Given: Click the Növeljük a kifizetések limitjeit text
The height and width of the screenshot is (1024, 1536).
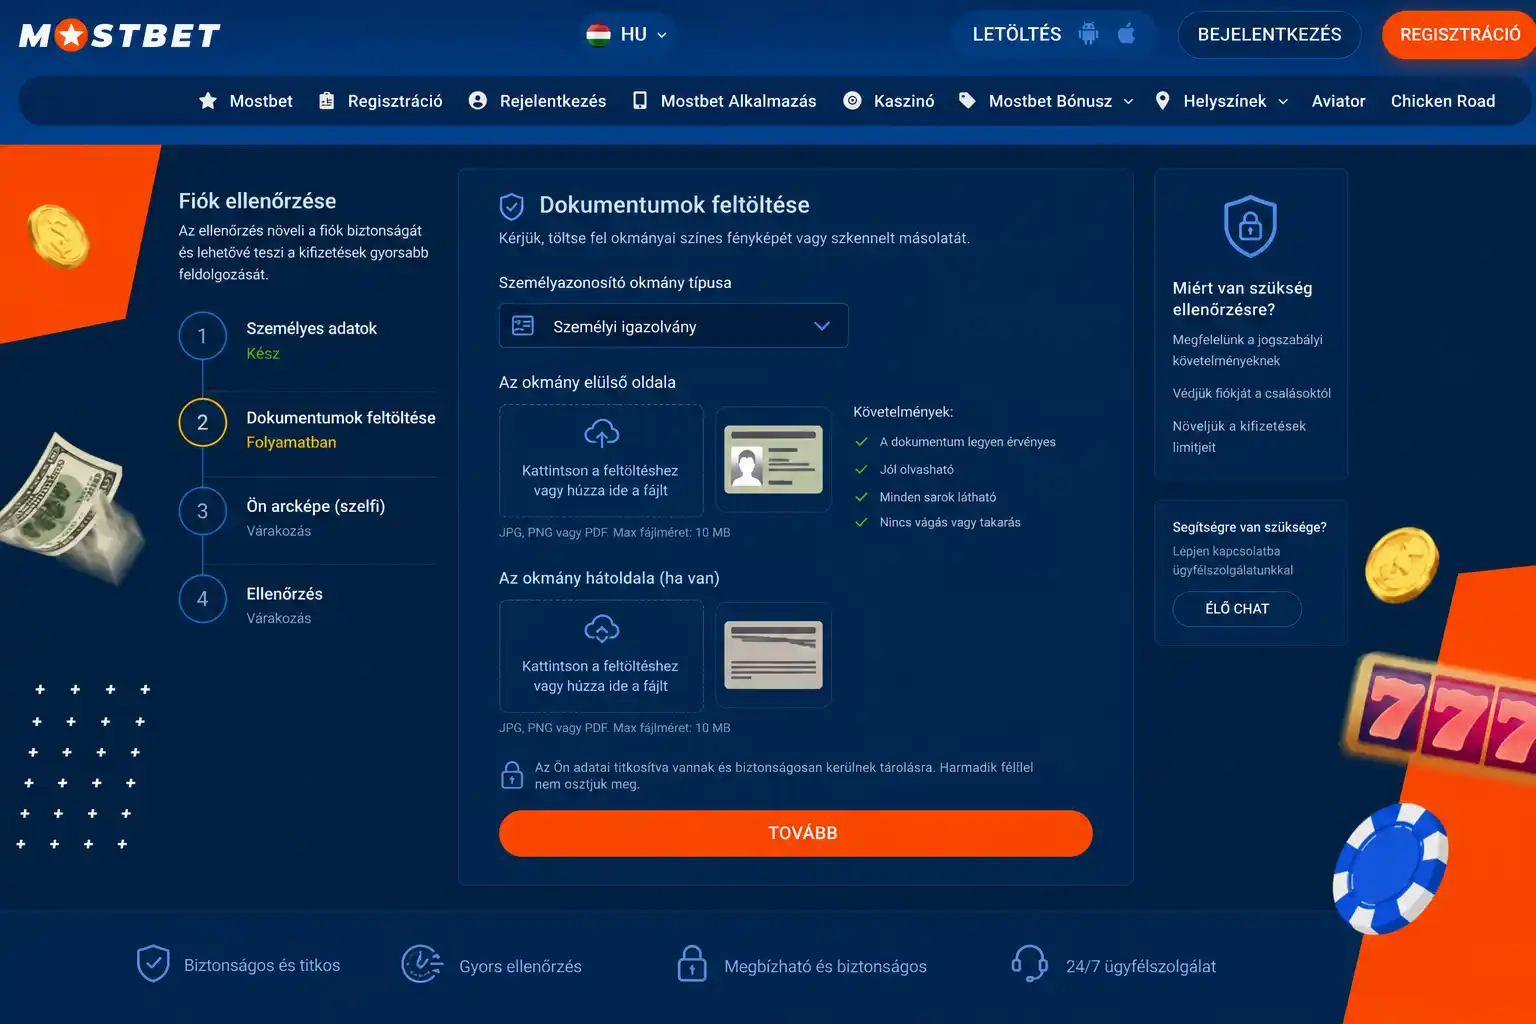Looking at the screenshot, I should click(x=1239, y=437).
